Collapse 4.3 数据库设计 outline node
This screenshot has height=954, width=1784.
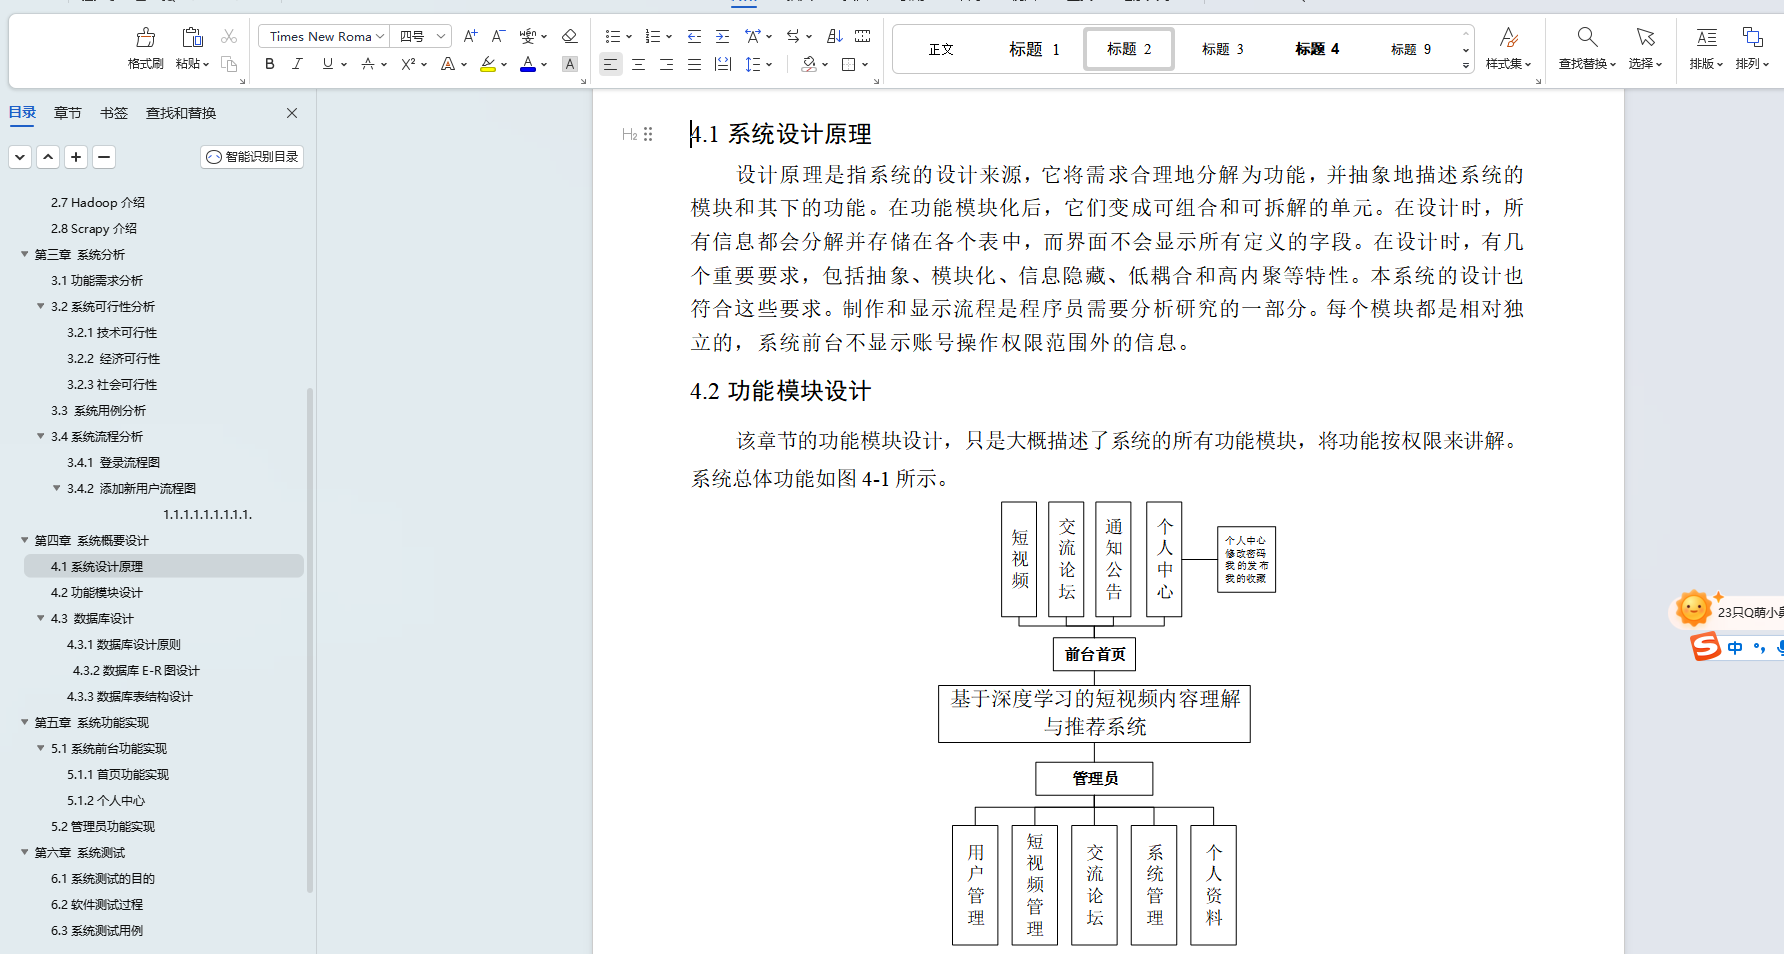point(41,618)
